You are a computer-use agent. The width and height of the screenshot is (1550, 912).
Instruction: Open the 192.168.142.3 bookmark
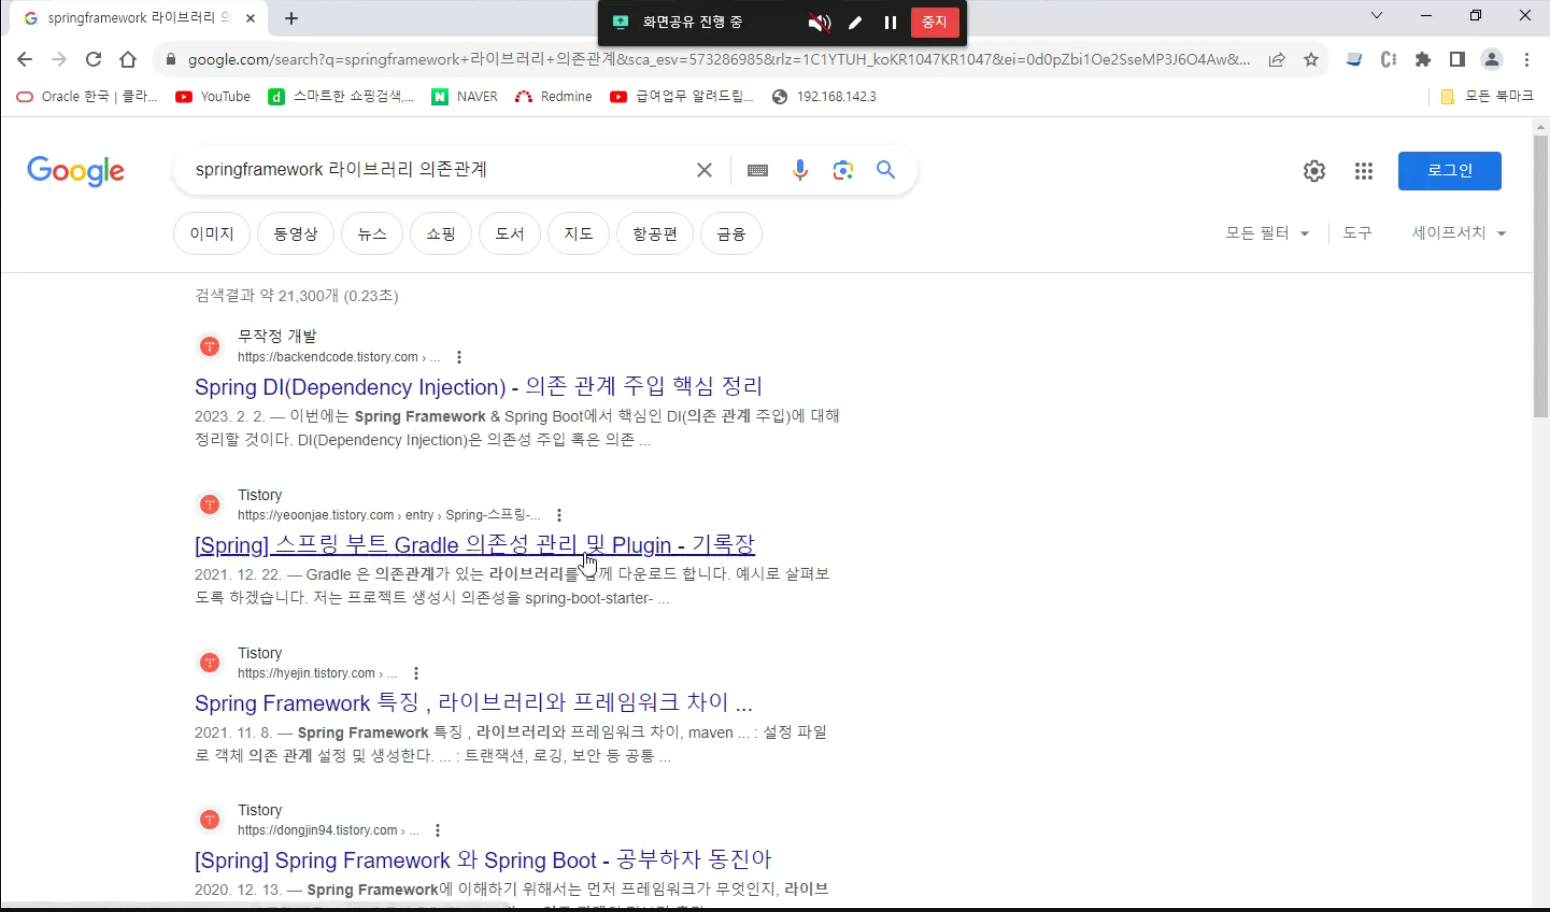825,96
